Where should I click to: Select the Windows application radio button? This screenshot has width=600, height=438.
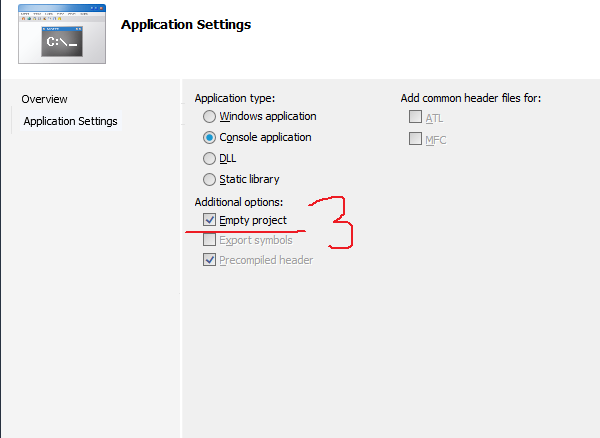[210, 117]
